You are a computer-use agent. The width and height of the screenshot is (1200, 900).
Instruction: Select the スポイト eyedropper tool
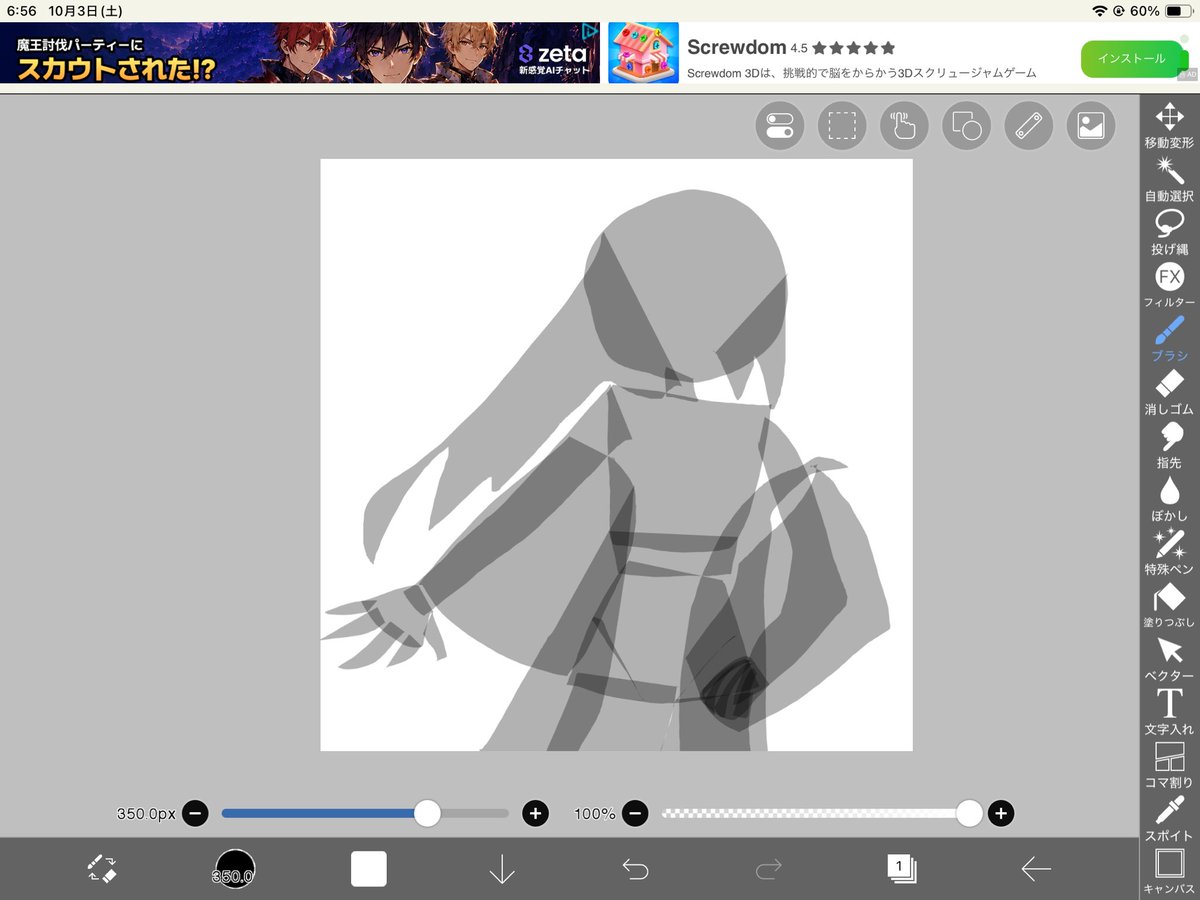tap(1169, 819)
